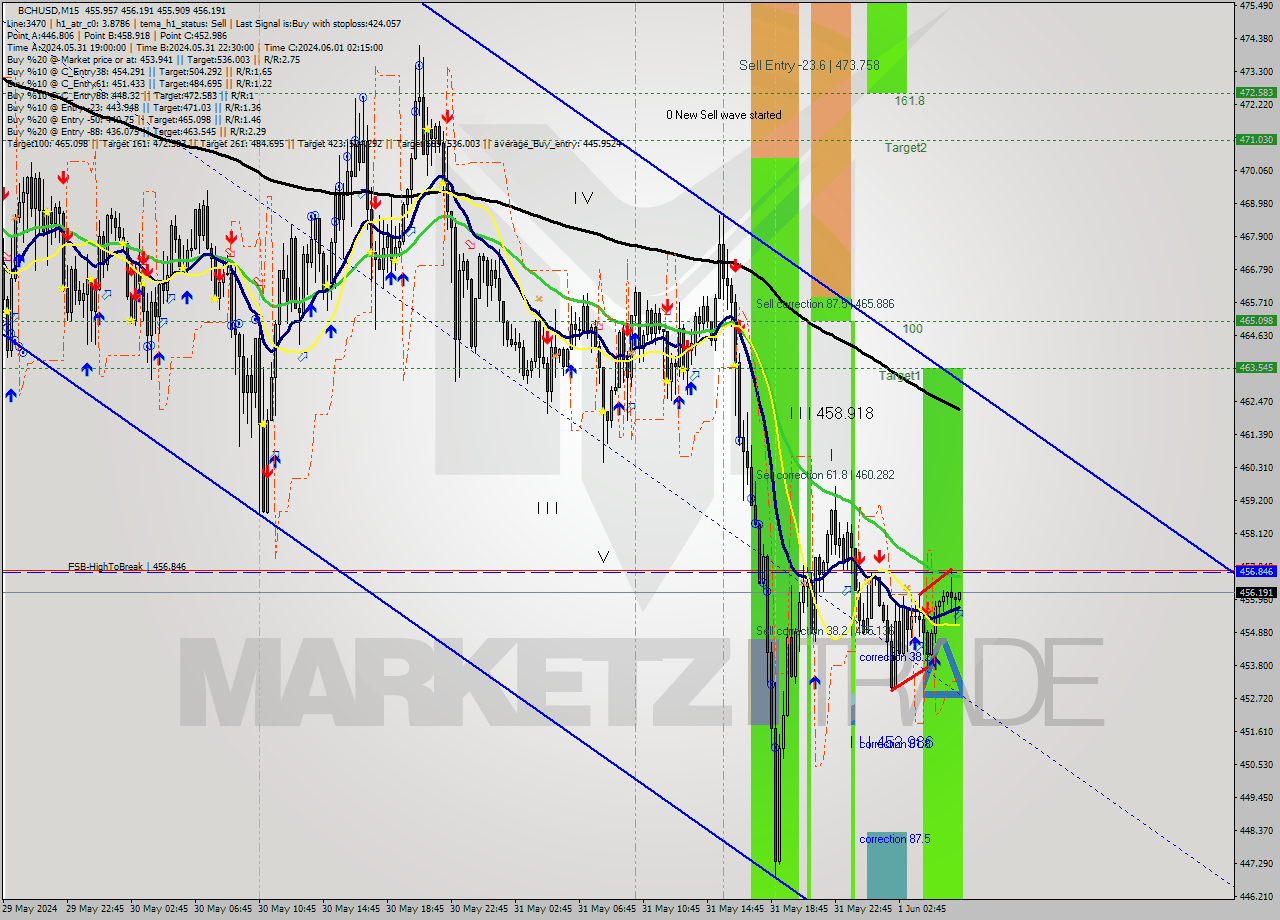Select 'FSB-HighToBreak | 456.846' label
The height and width of the screenshot is (920, 1280).
point(127,567)
